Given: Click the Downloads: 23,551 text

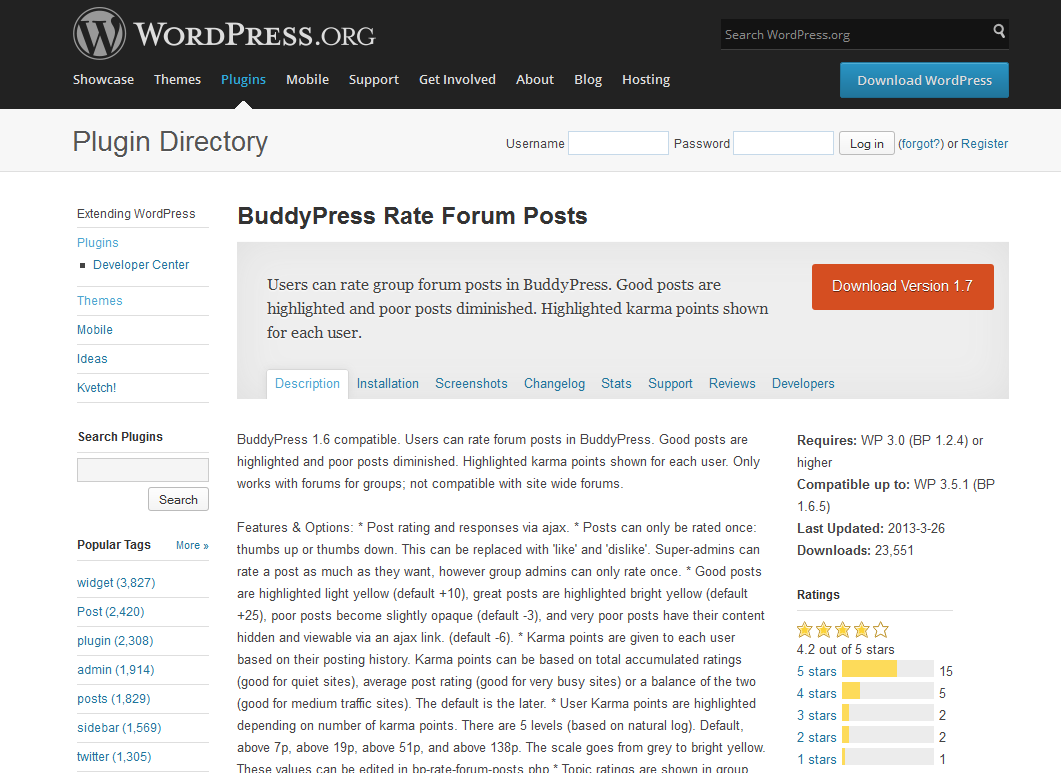Looking at the screenshot, I should click(855, 550).
